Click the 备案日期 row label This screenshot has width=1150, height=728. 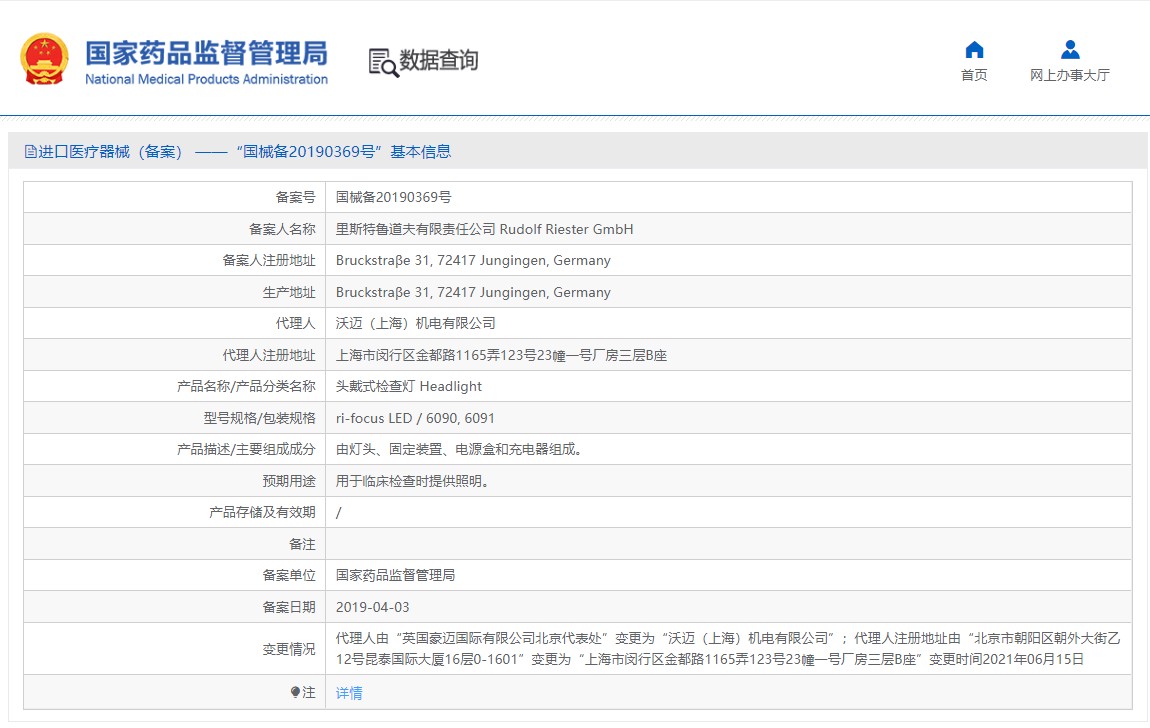pos(289,607)
